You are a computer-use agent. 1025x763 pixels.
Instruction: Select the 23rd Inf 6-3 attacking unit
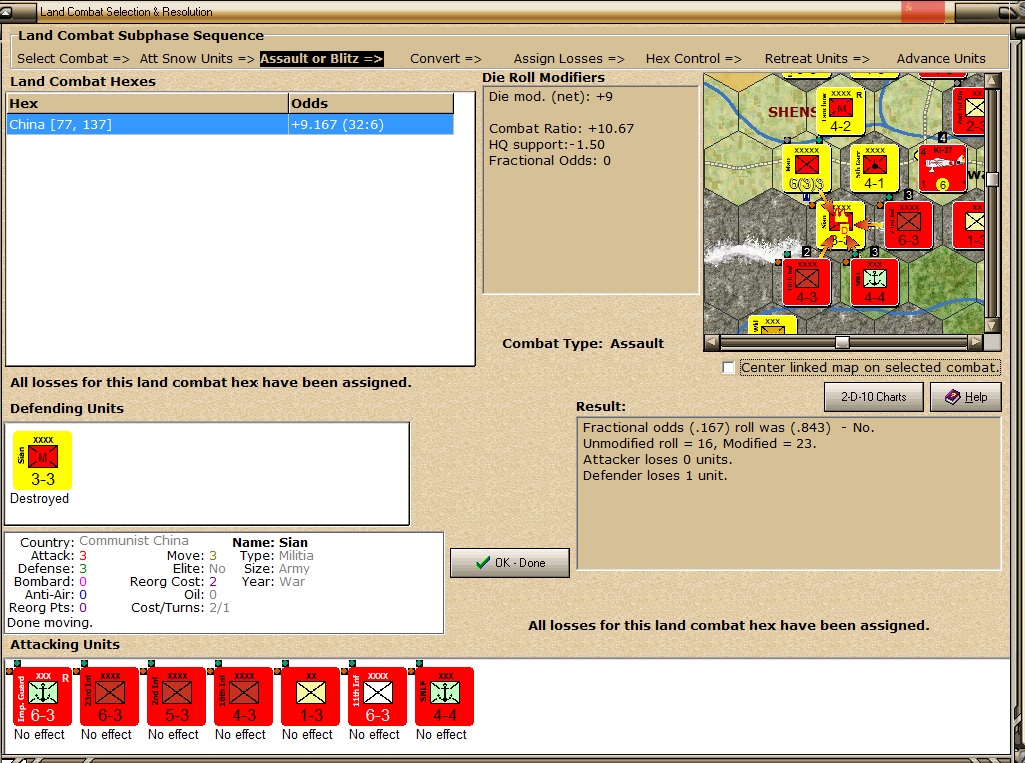[109, 696]
